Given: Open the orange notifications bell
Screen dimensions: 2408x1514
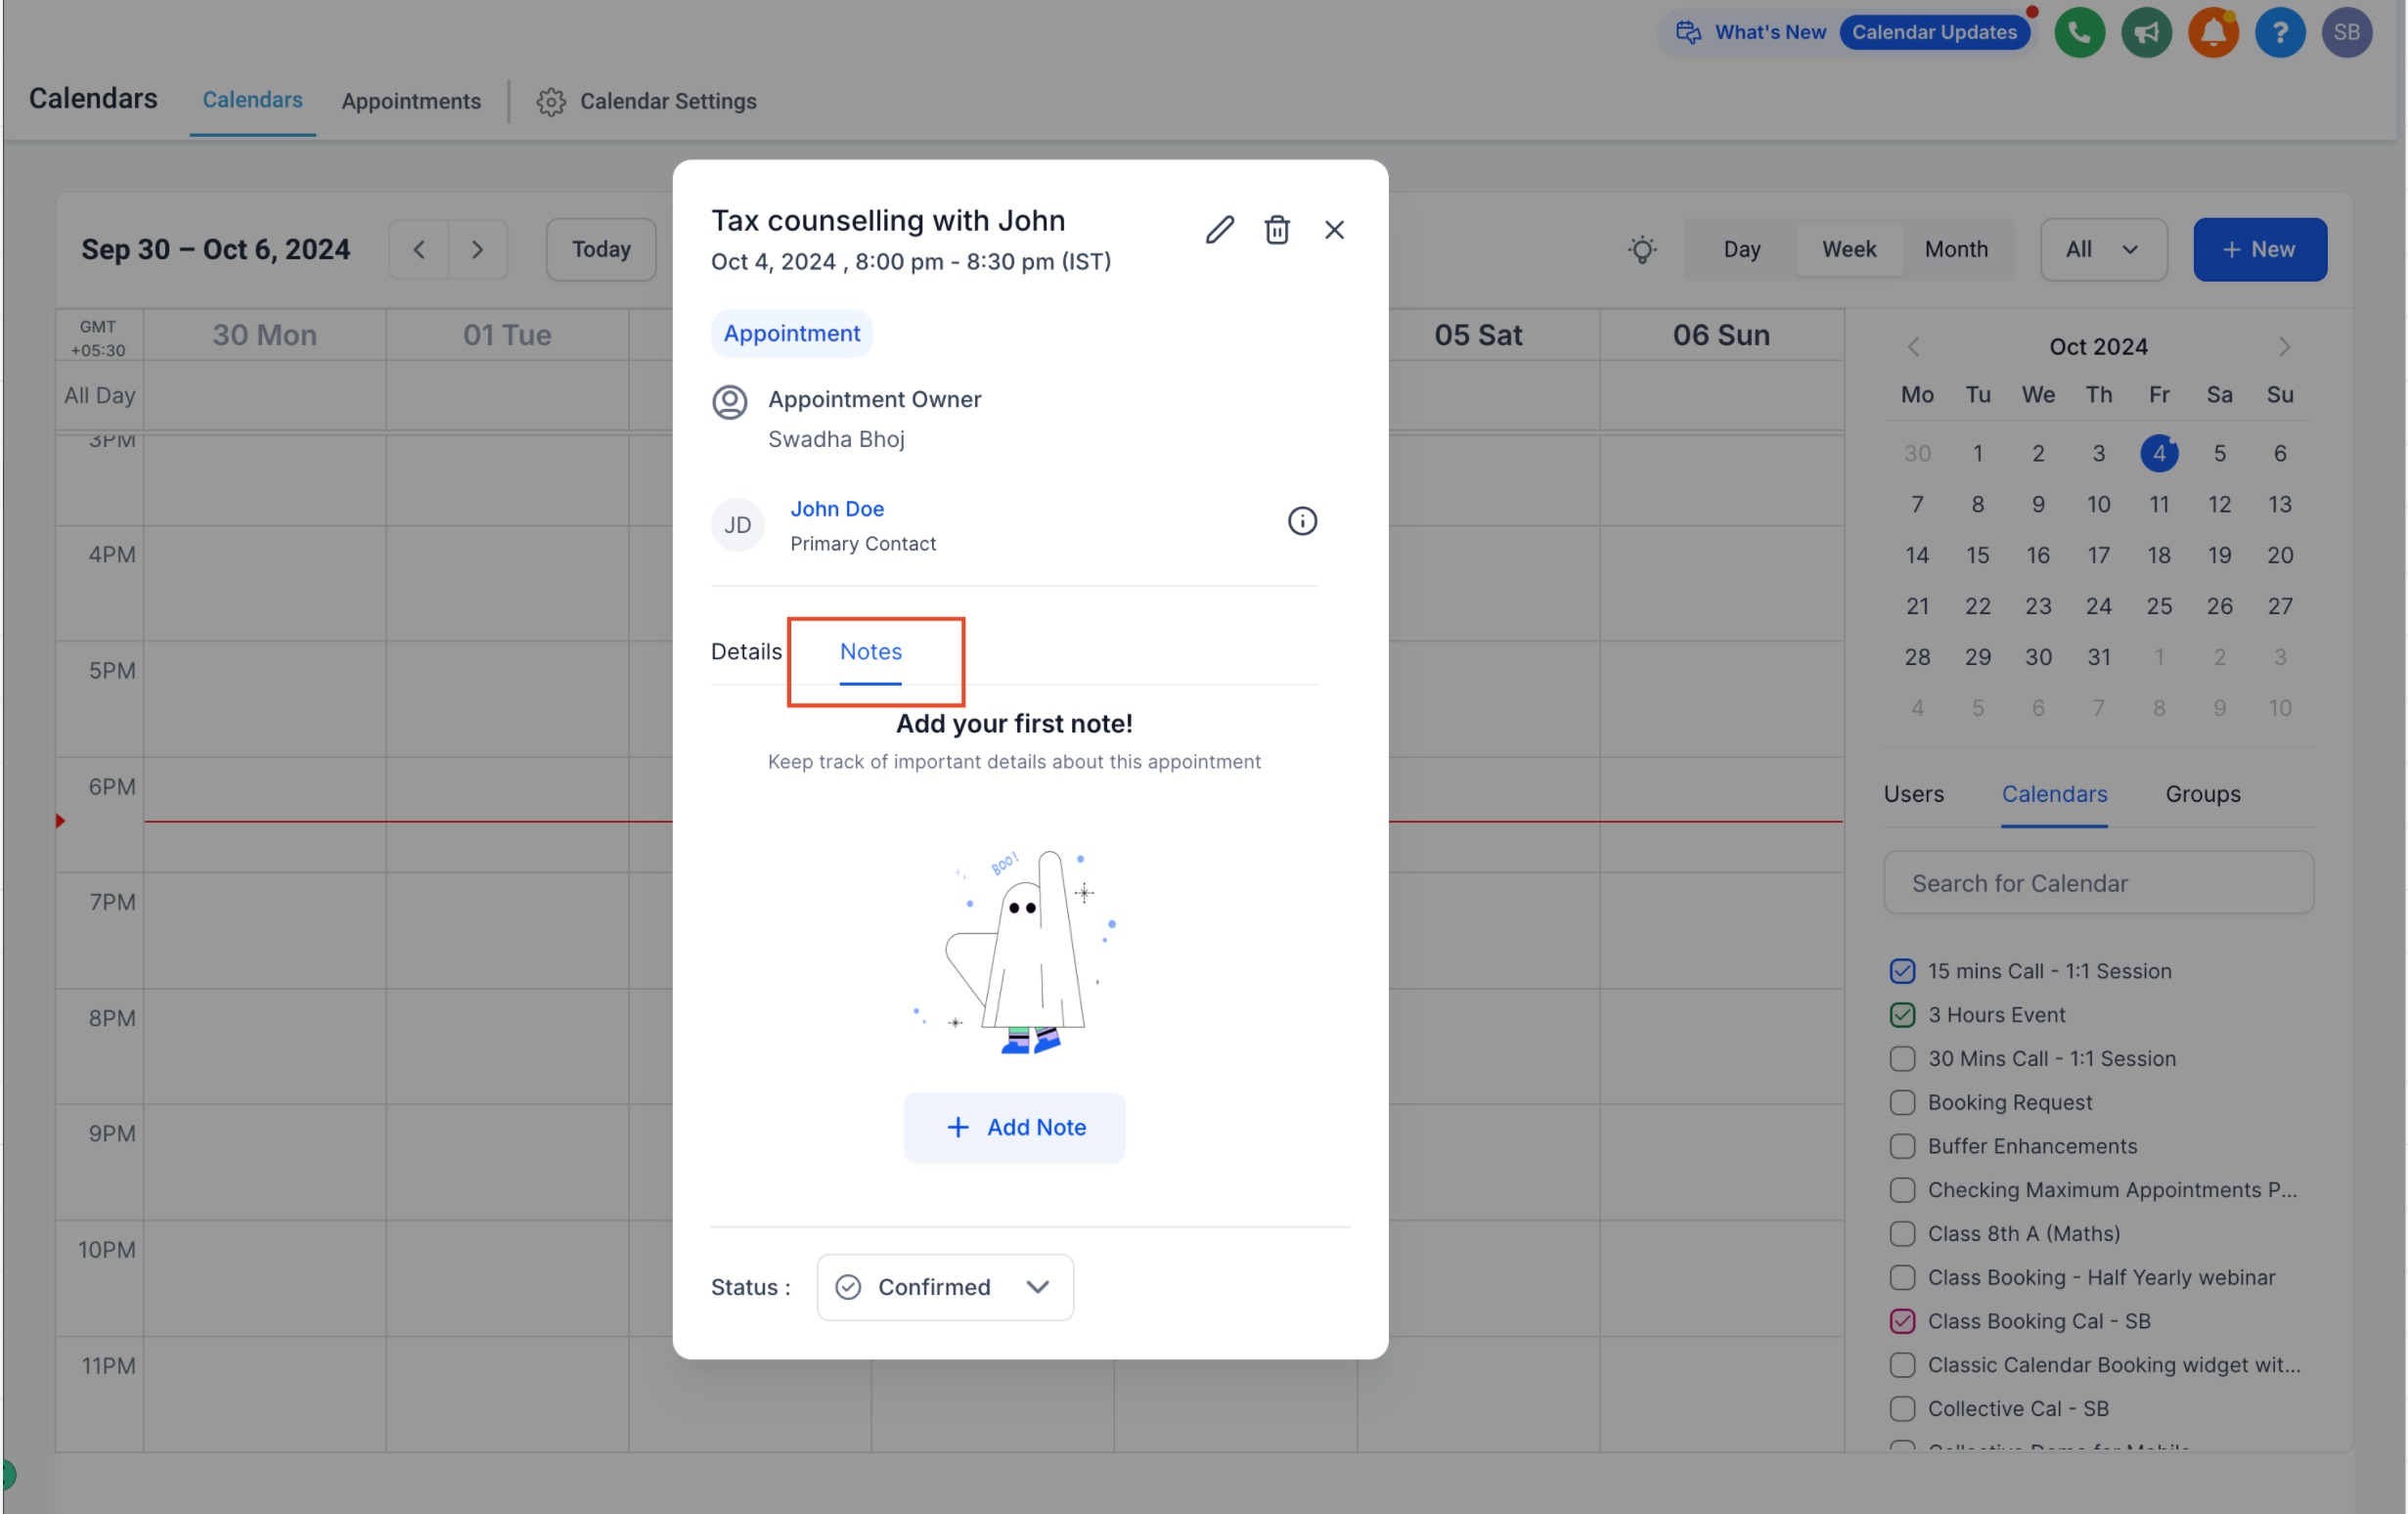Looking at the screenshot, I should click(2212, 32).
